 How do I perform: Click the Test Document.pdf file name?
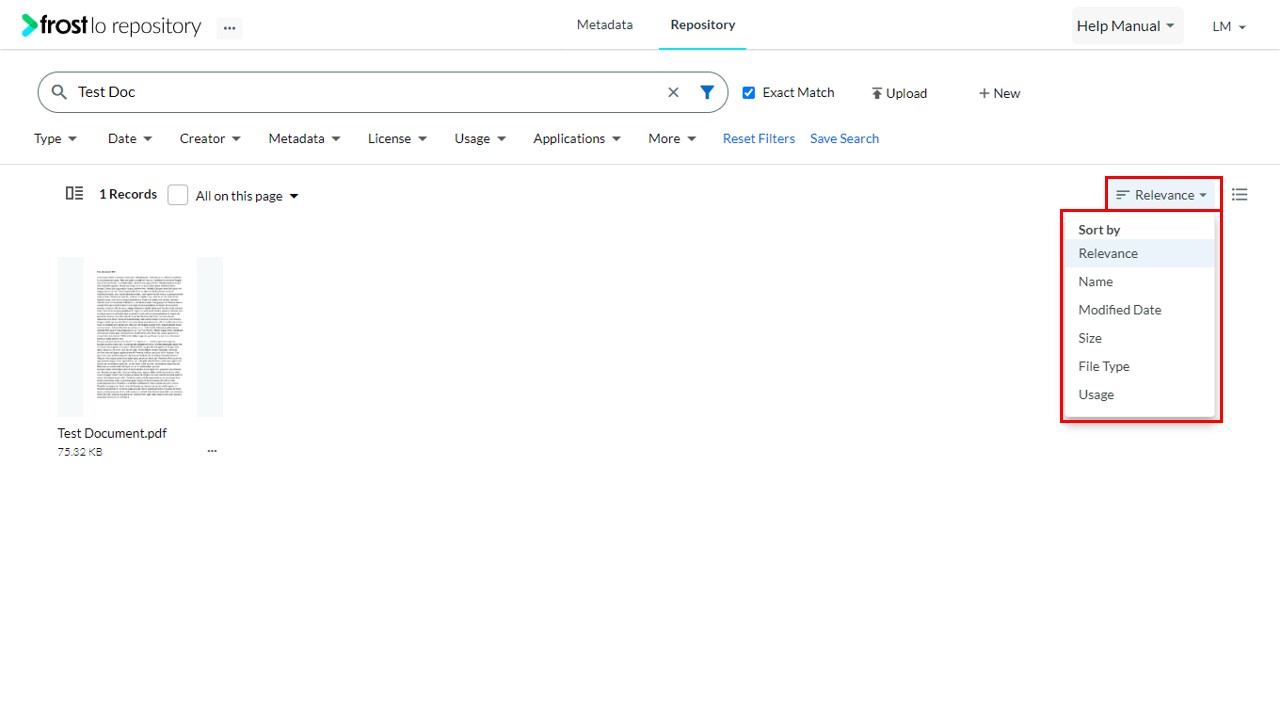[112, 433]
